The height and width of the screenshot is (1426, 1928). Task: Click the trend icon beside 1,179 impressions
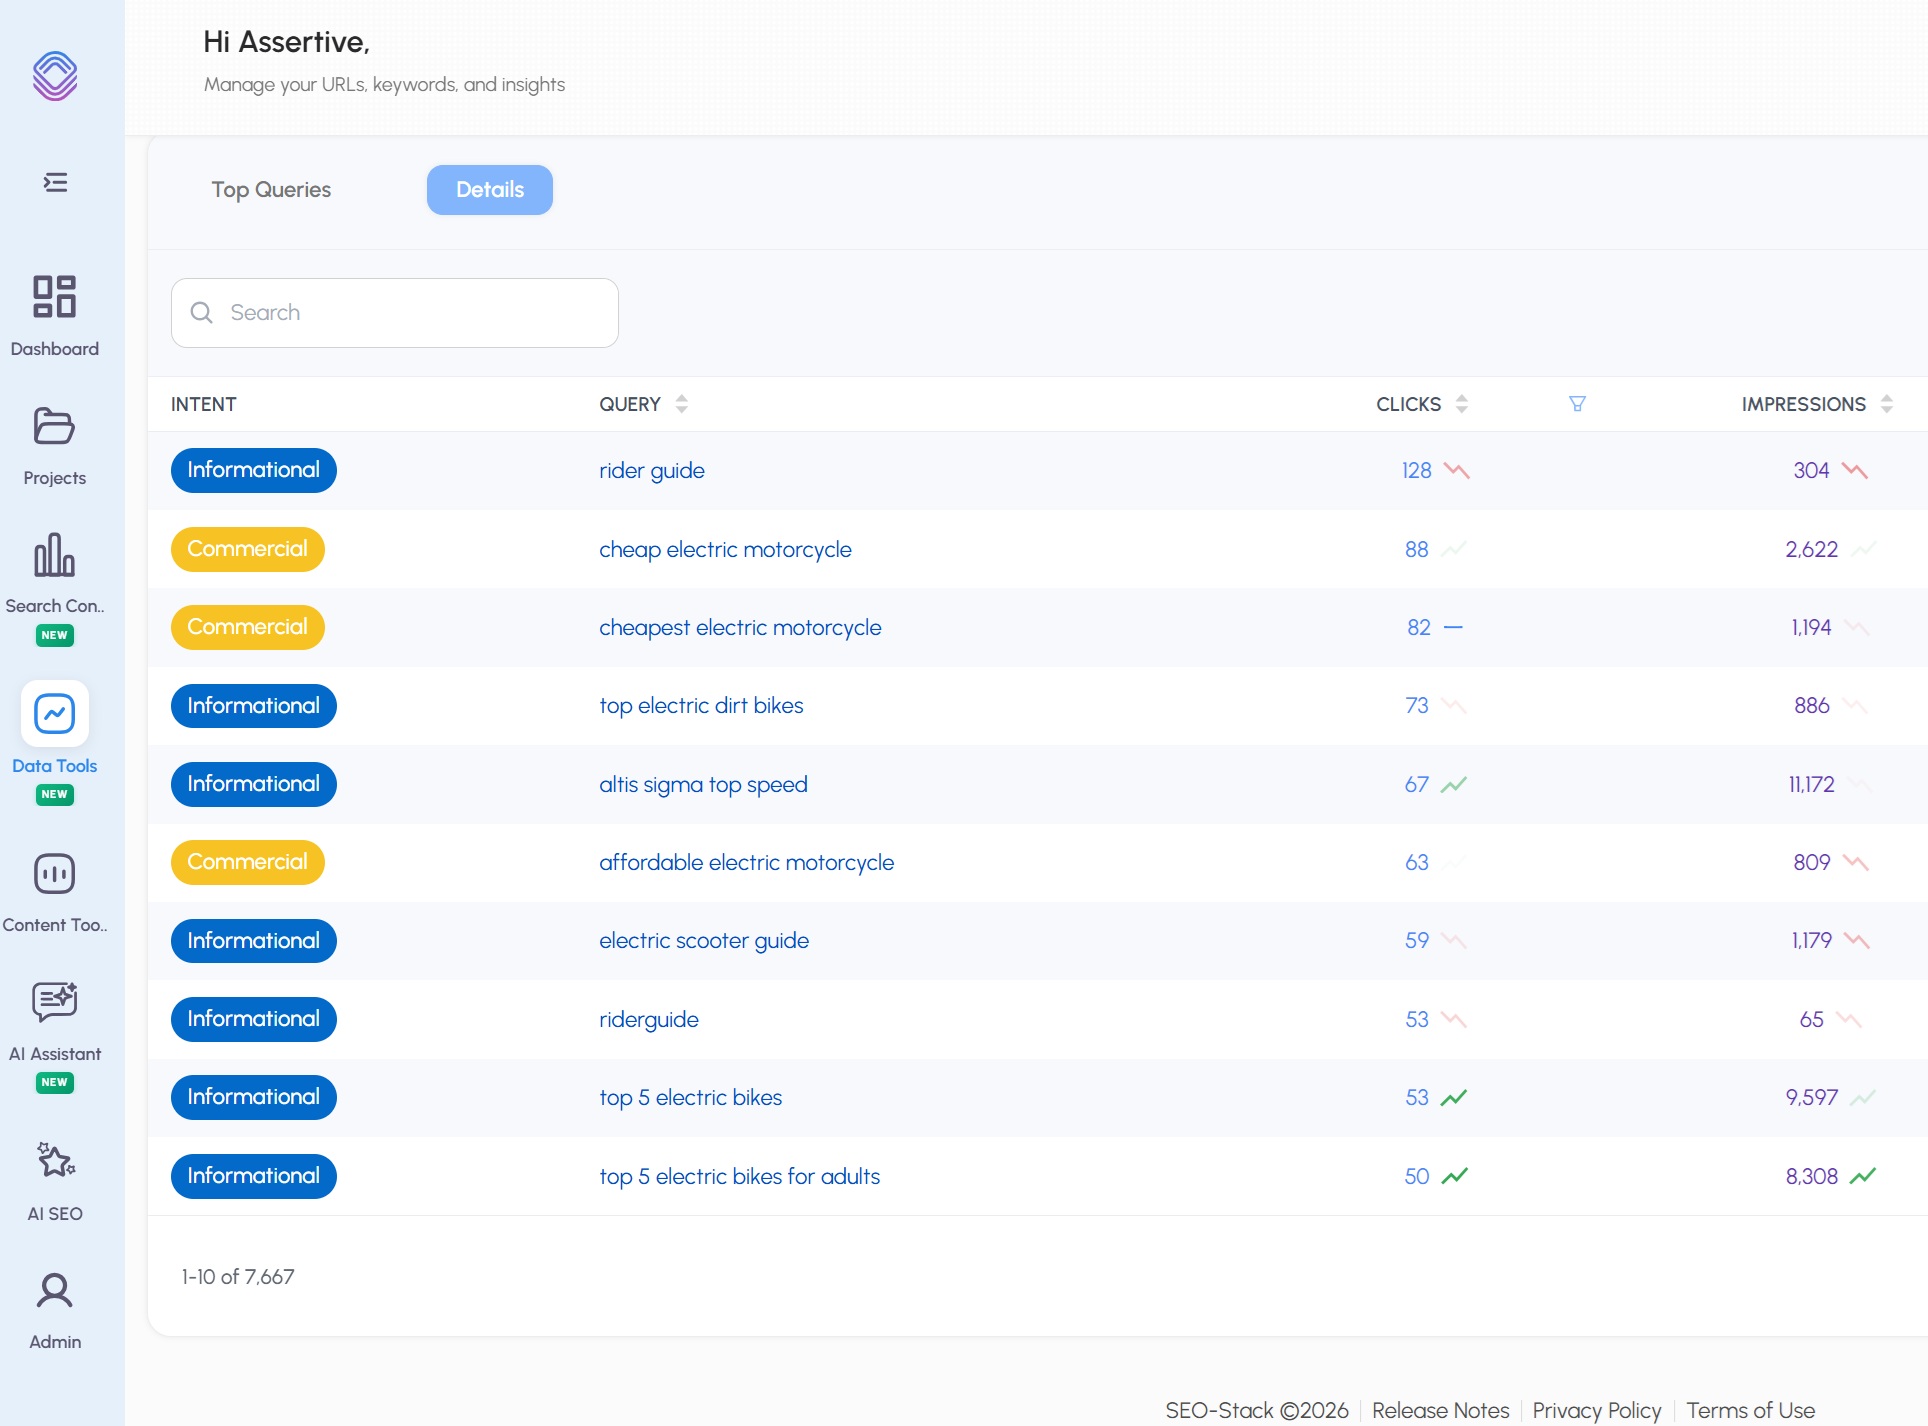click(1857, 941)
